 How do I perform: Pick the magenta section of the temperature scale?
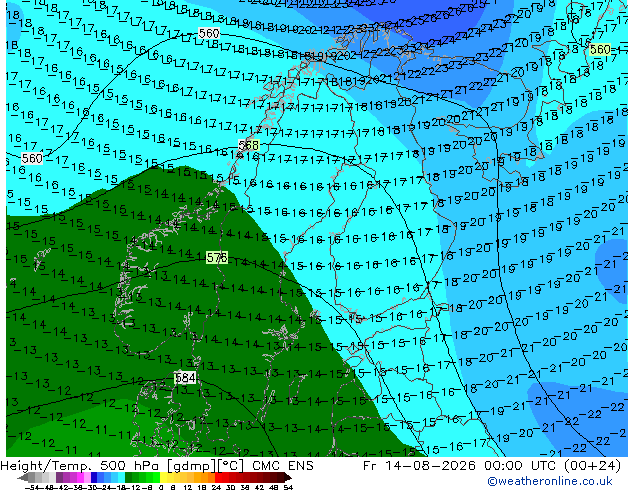pos(80,478)
